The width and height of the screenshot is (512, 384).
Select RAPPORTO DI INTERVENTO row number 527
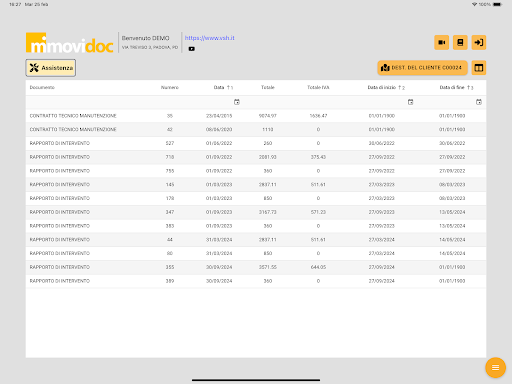pos(256,143)
